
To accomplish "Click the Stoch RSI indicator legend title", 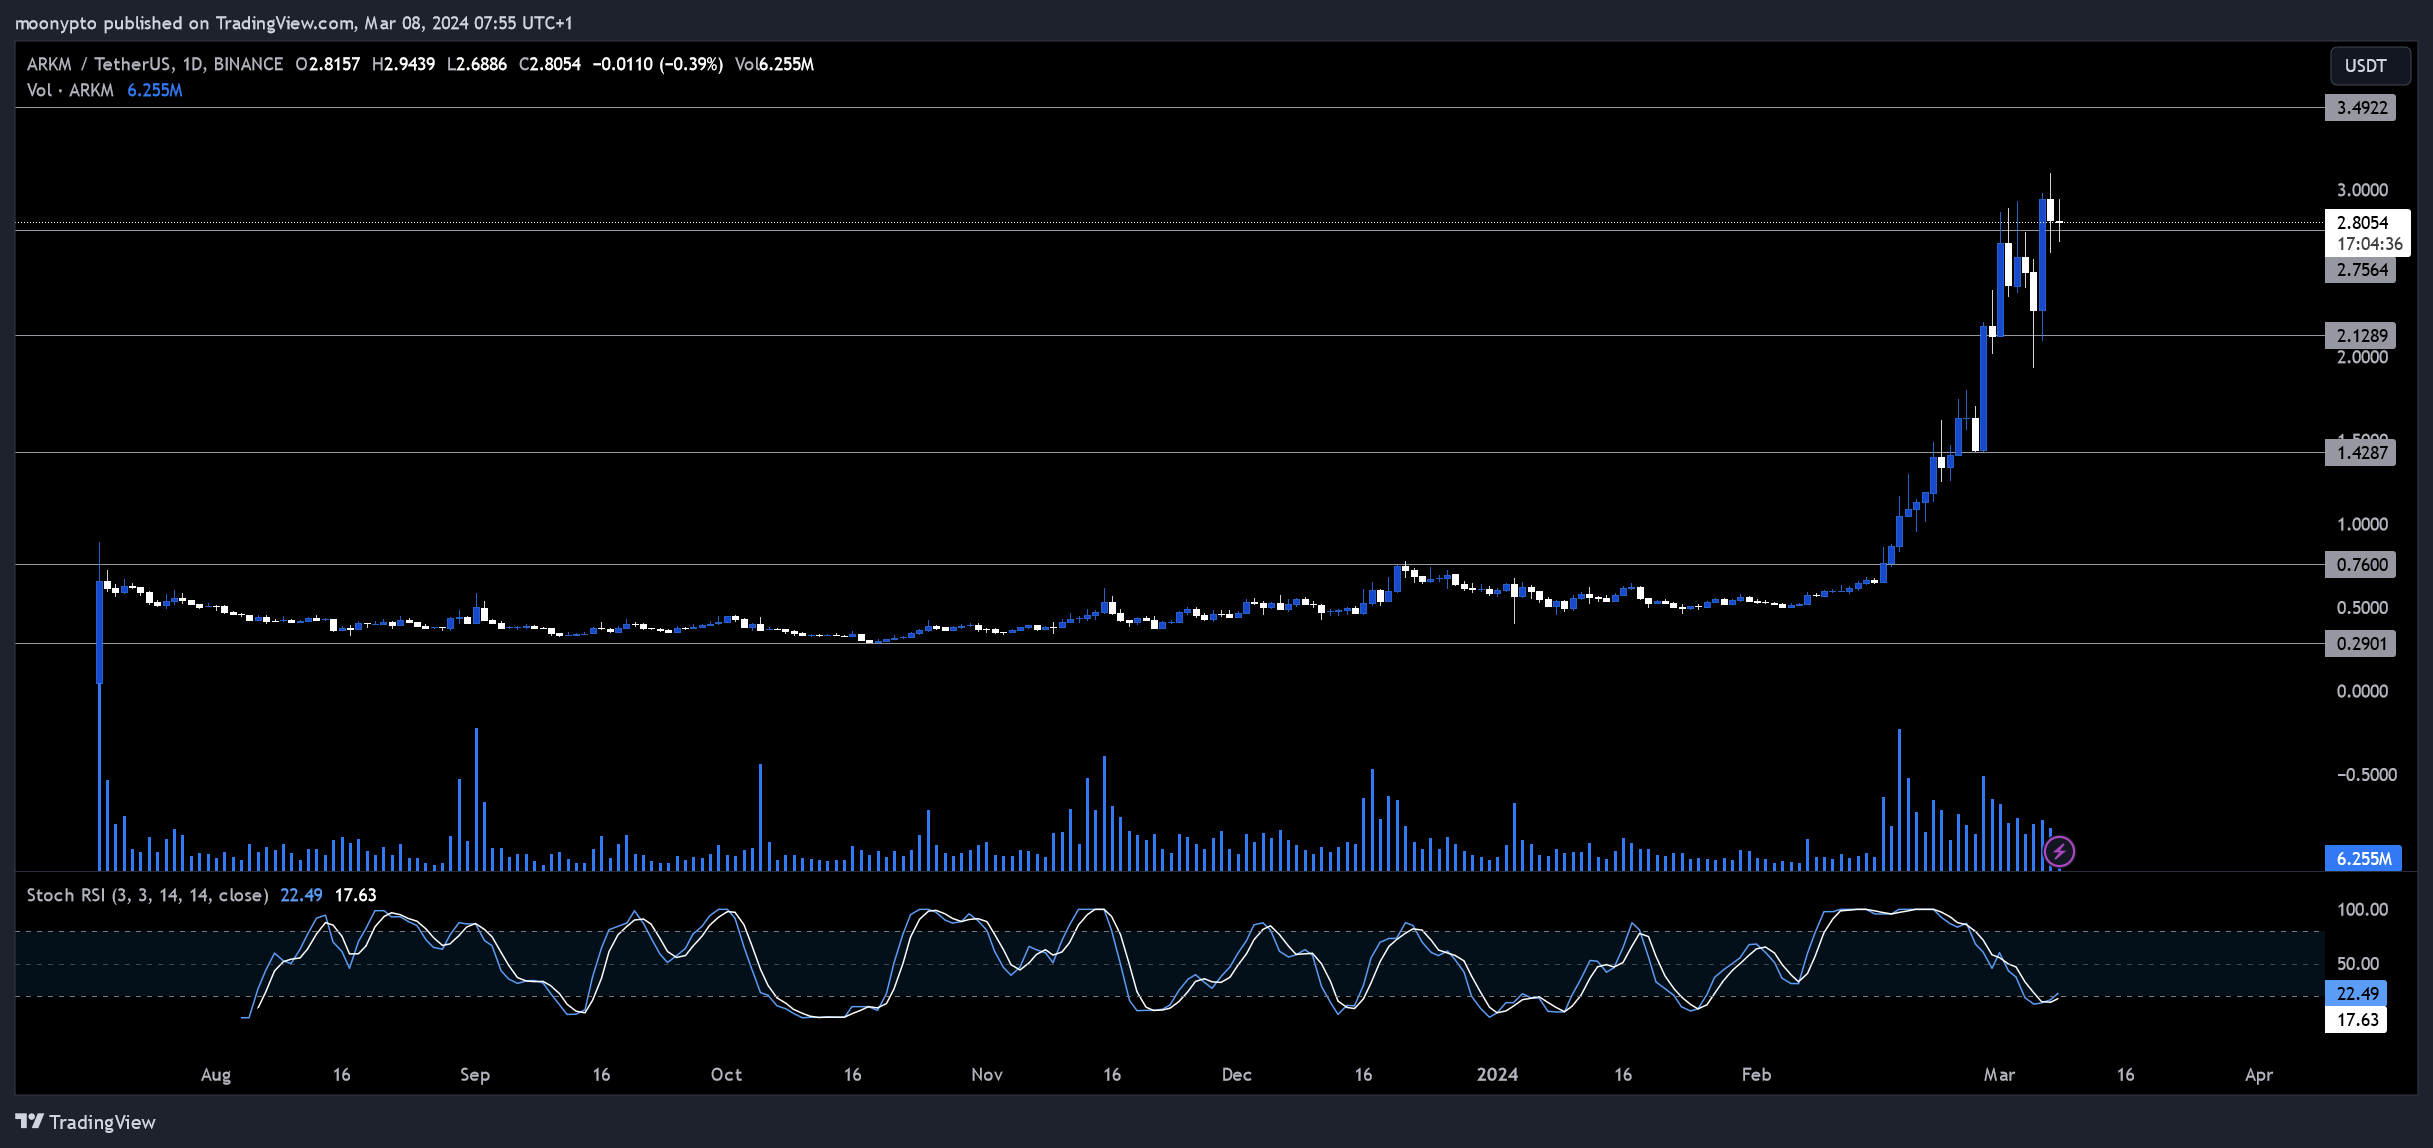I will pos(147,896).
